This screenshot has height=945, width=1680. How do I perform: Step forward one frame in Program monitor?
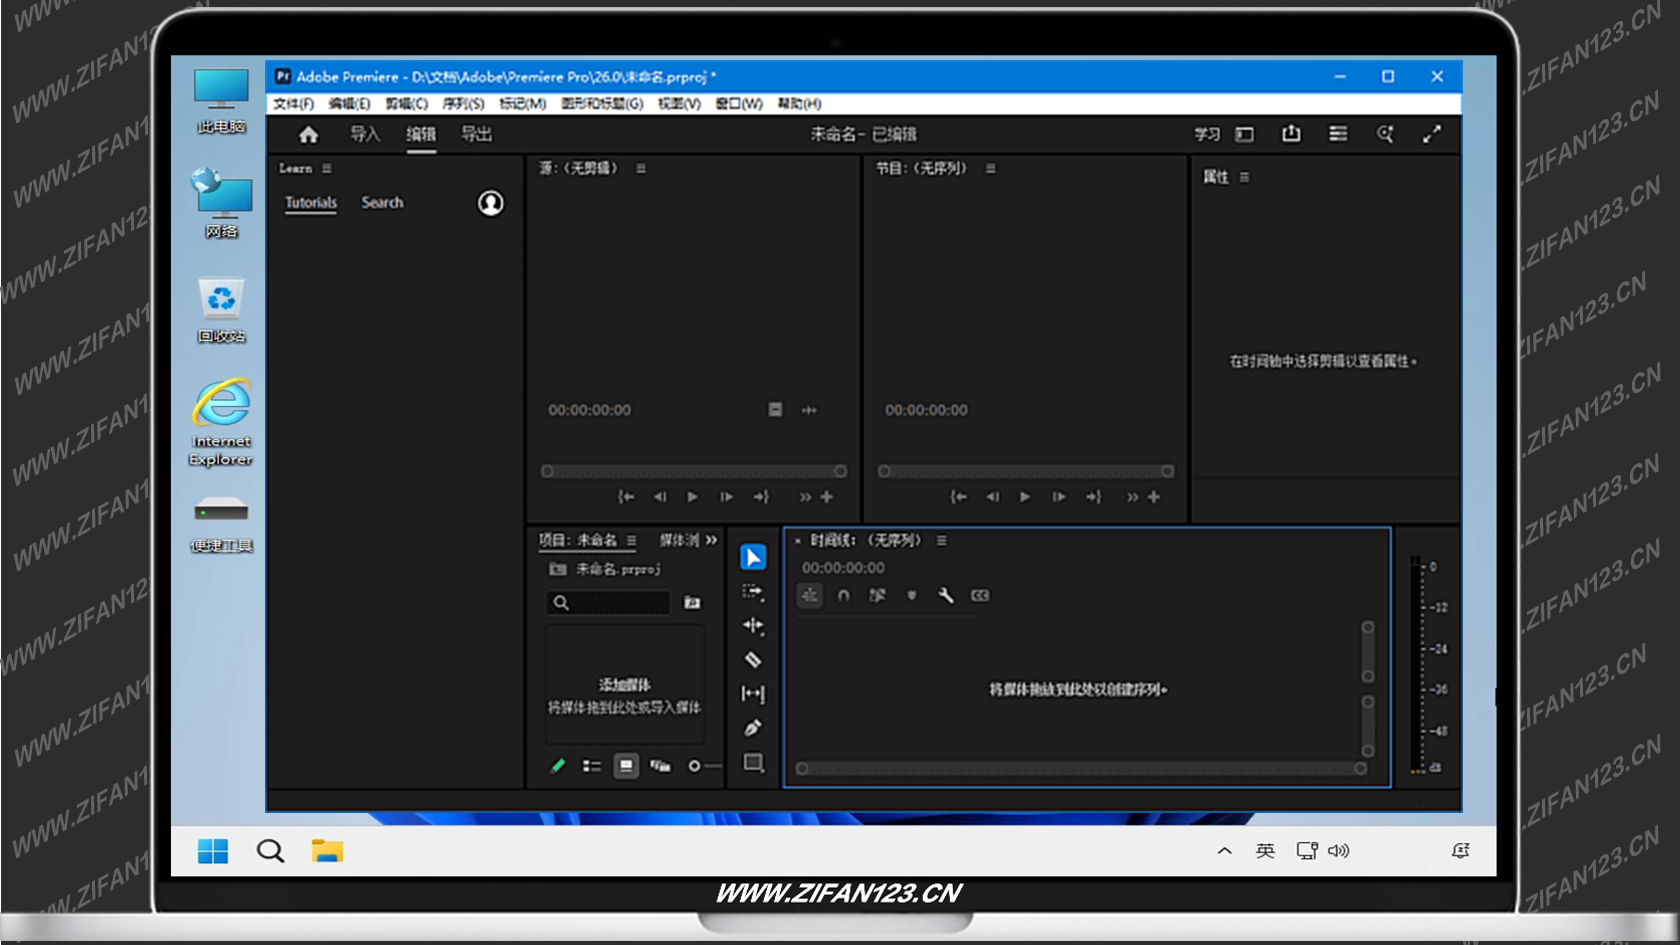1059,497
